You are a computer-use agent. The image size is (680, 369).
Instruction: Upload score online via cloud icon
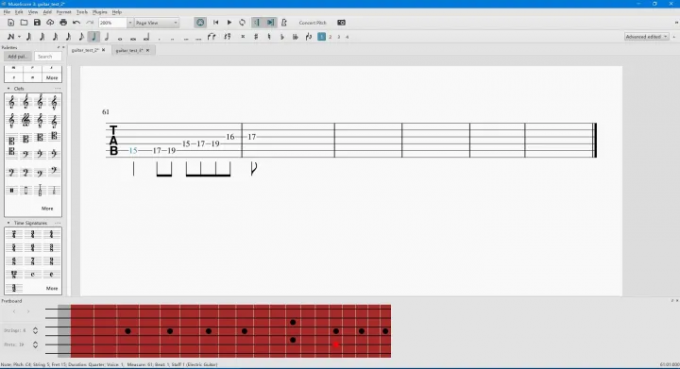(50, 23)
